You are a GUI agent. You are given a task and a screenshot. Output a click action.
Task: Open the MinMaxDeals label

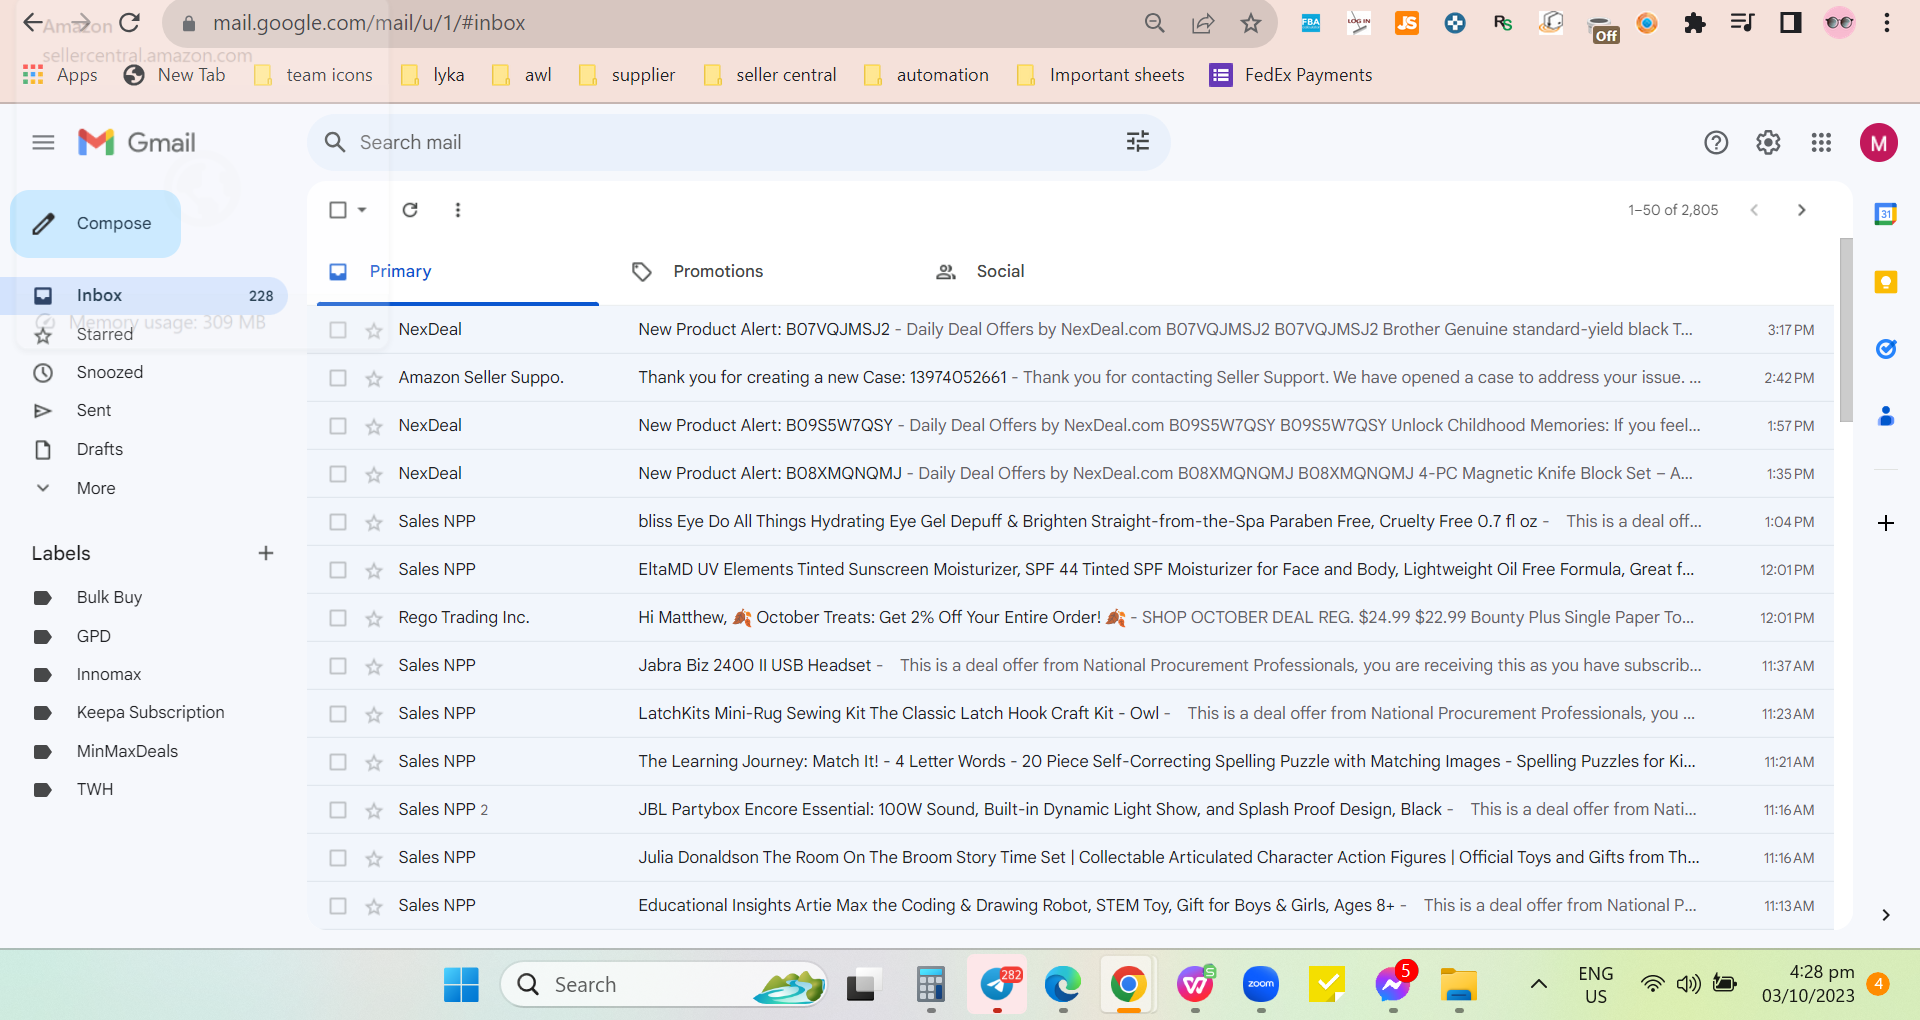coord(127,751)
